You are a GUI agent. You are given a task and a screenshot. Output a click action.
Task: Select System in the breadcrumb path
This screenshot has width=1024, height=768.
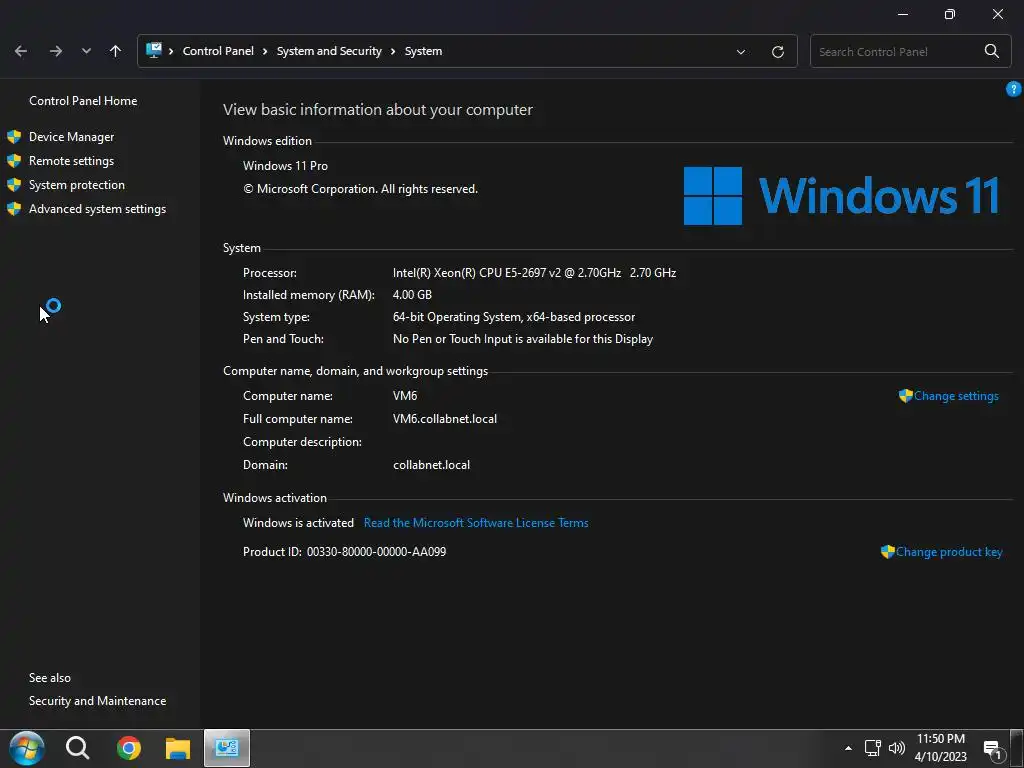coord(423,51)
